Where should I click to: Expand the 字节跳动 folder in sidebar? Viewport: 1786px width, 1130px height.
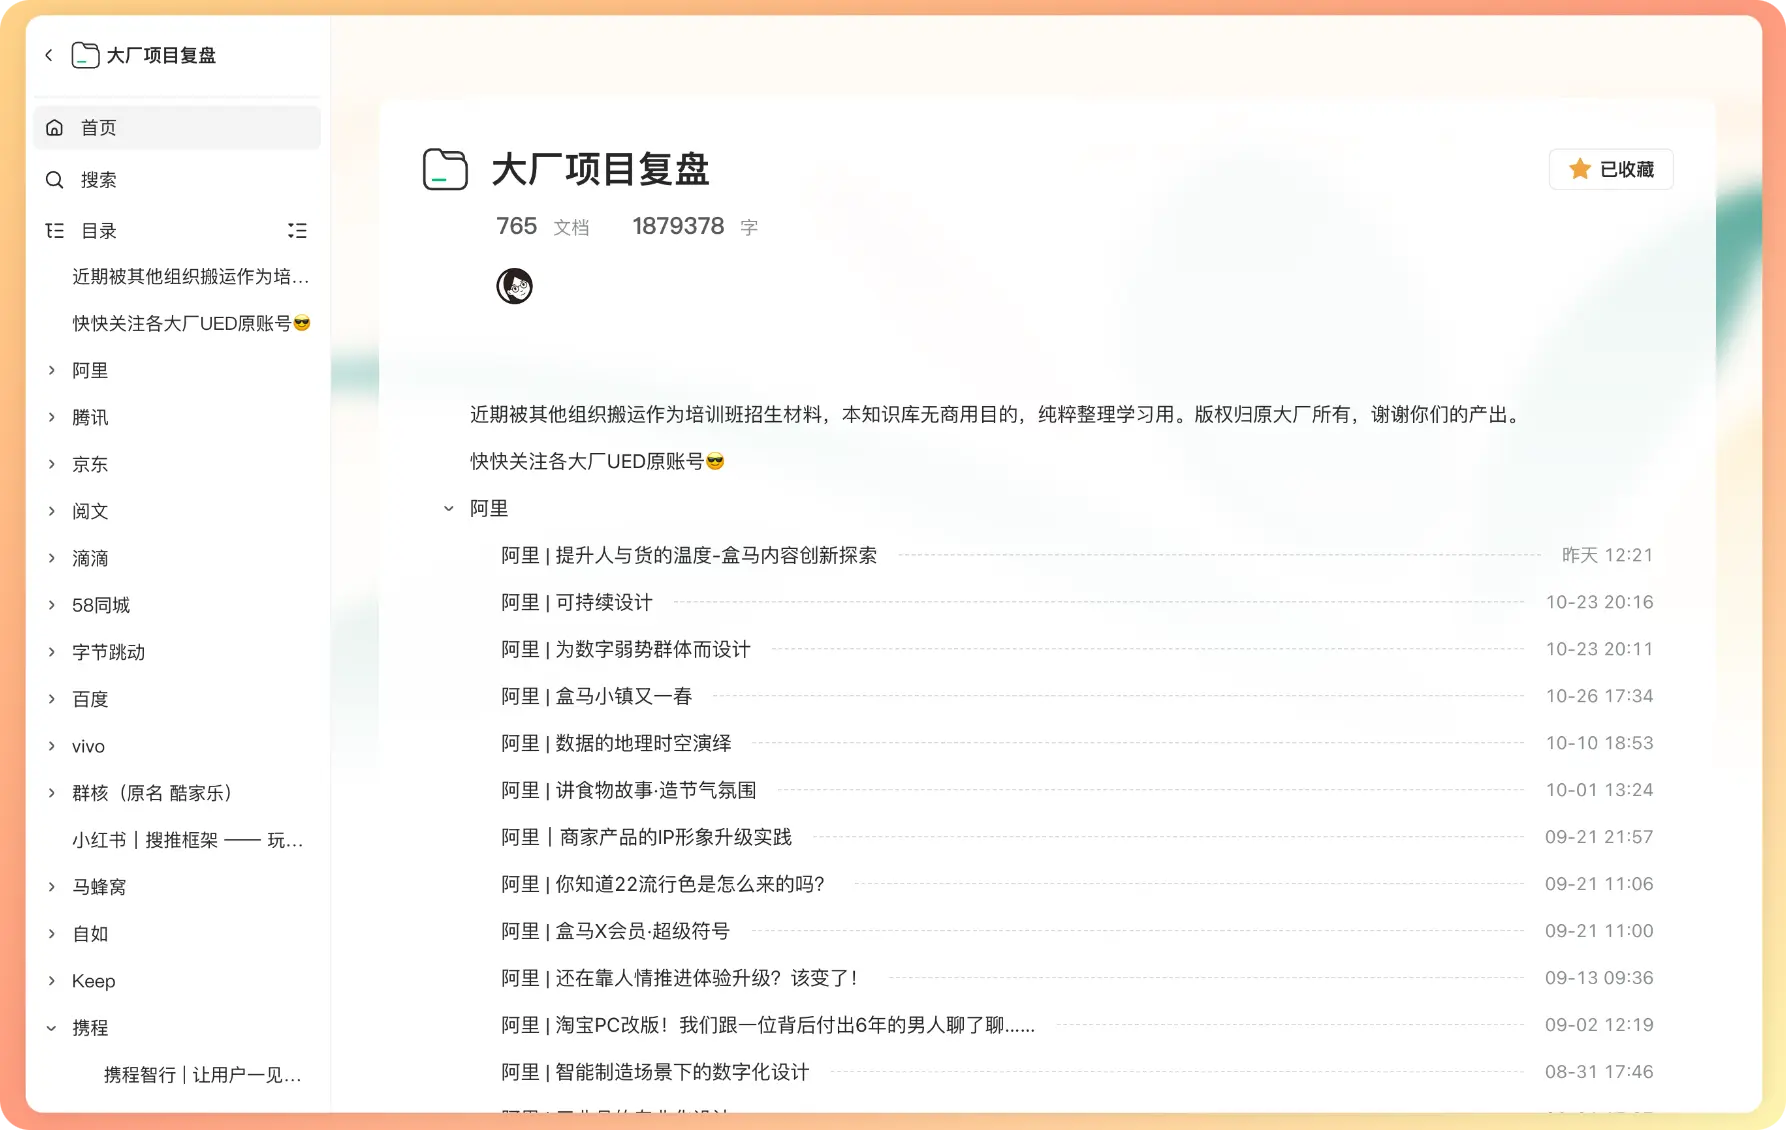click(x=52, y=652)
